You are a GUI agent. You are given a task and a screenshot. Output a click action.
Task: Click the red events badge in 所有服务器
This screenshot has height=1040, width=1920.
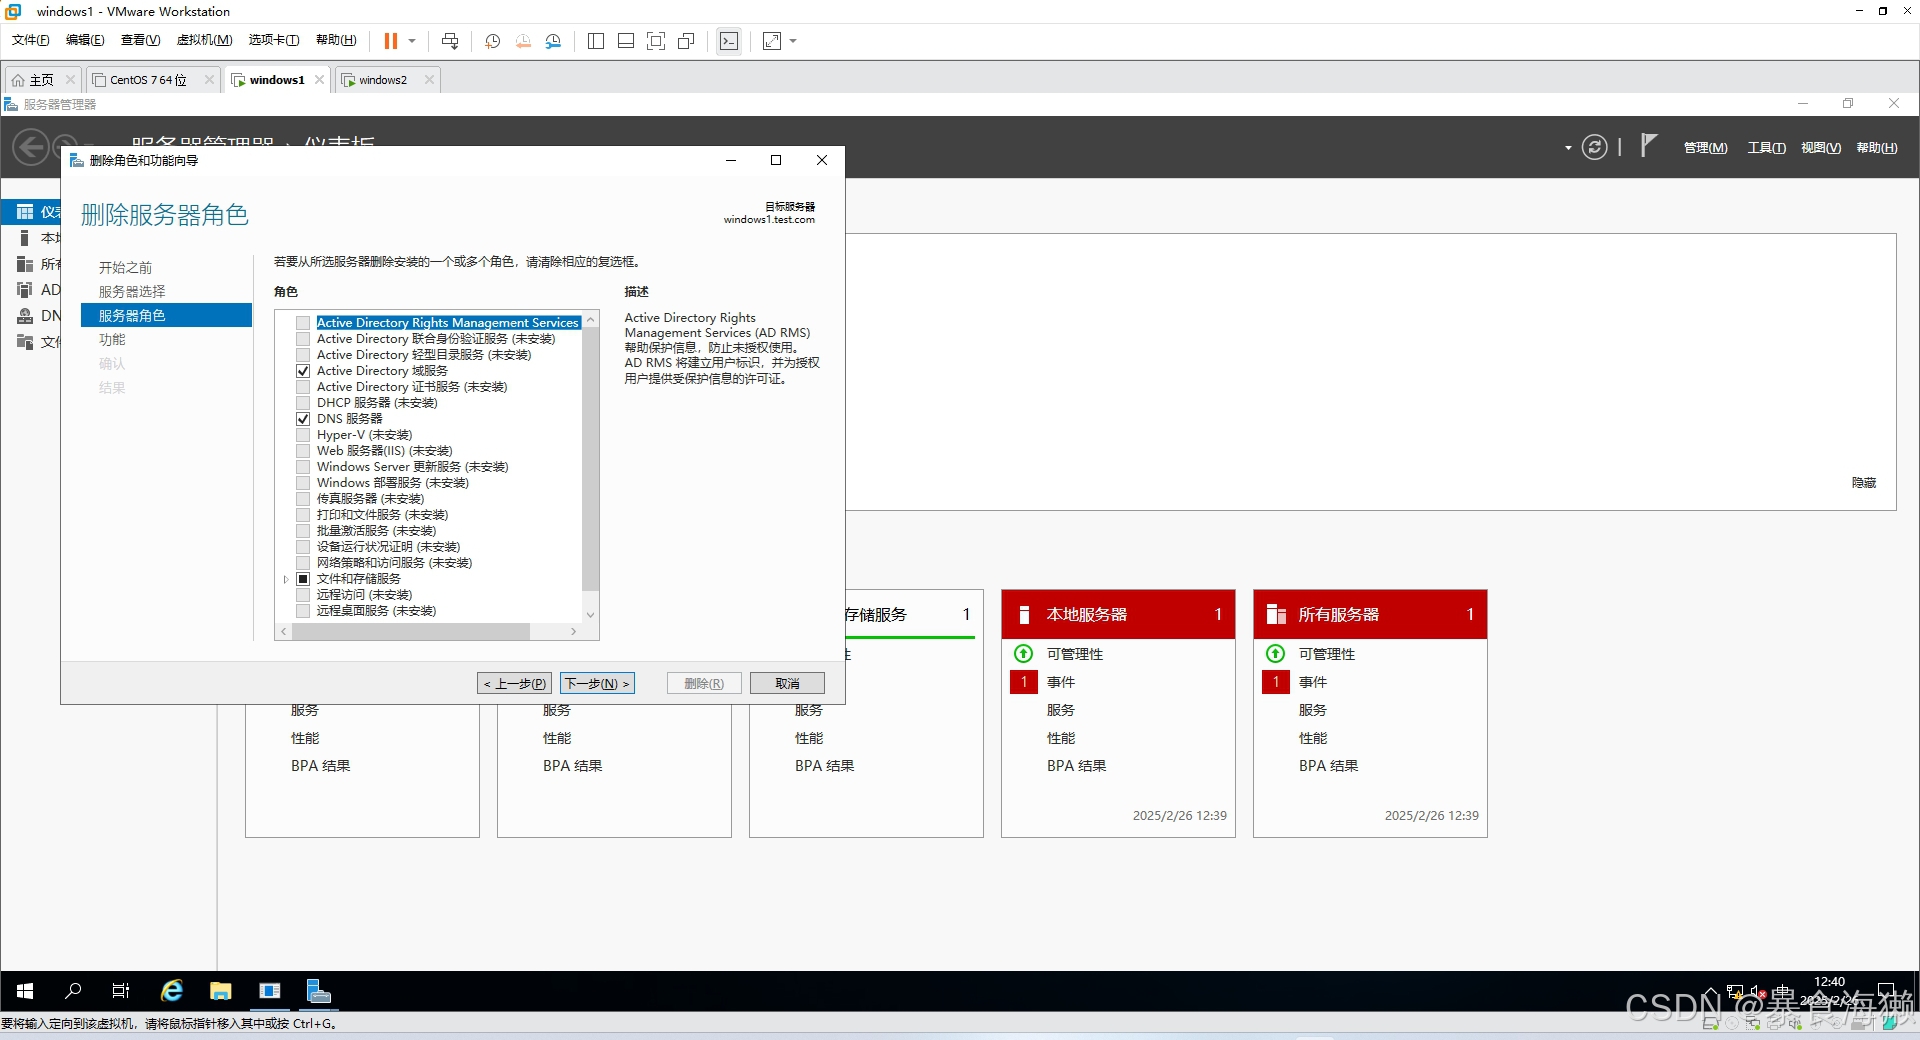coord(1276,682)
